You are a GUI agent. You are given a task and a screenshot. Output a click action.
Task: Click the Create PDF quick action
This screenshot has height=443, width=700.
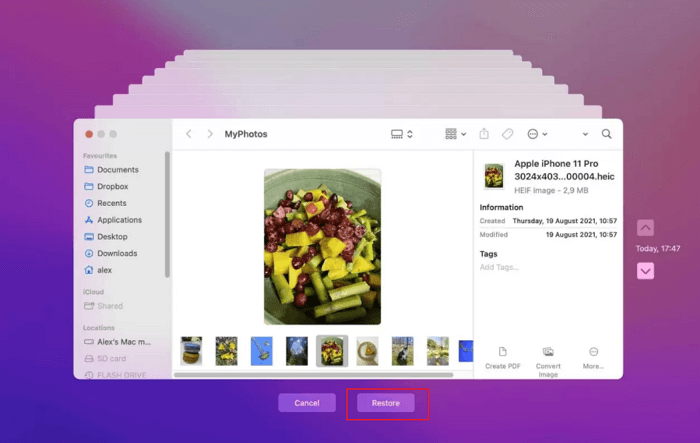pos(502,357)
